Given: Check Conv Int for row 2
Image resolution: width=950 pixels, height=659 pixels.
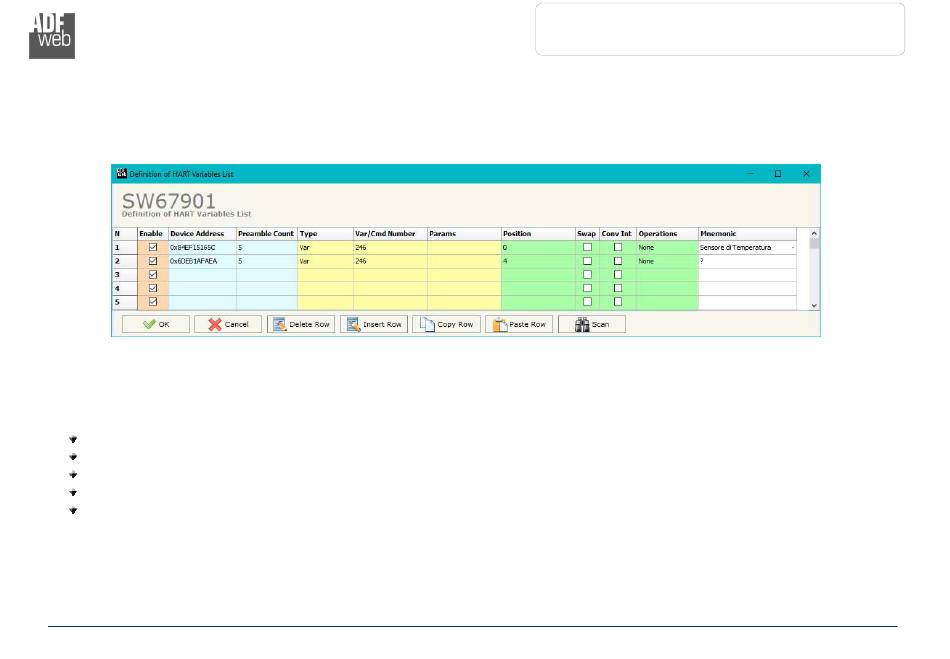Looking at the screenshot, I should 618,261.
